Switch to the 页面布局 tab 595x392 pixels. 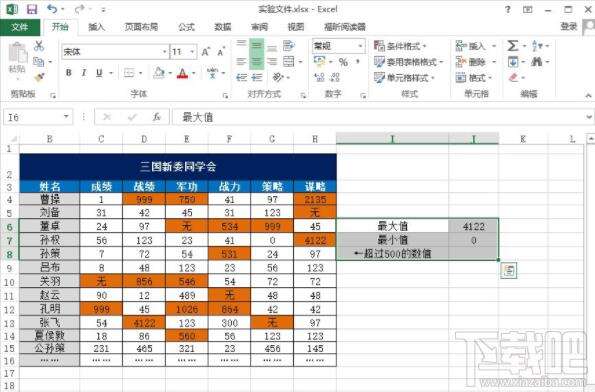(141, 27)
